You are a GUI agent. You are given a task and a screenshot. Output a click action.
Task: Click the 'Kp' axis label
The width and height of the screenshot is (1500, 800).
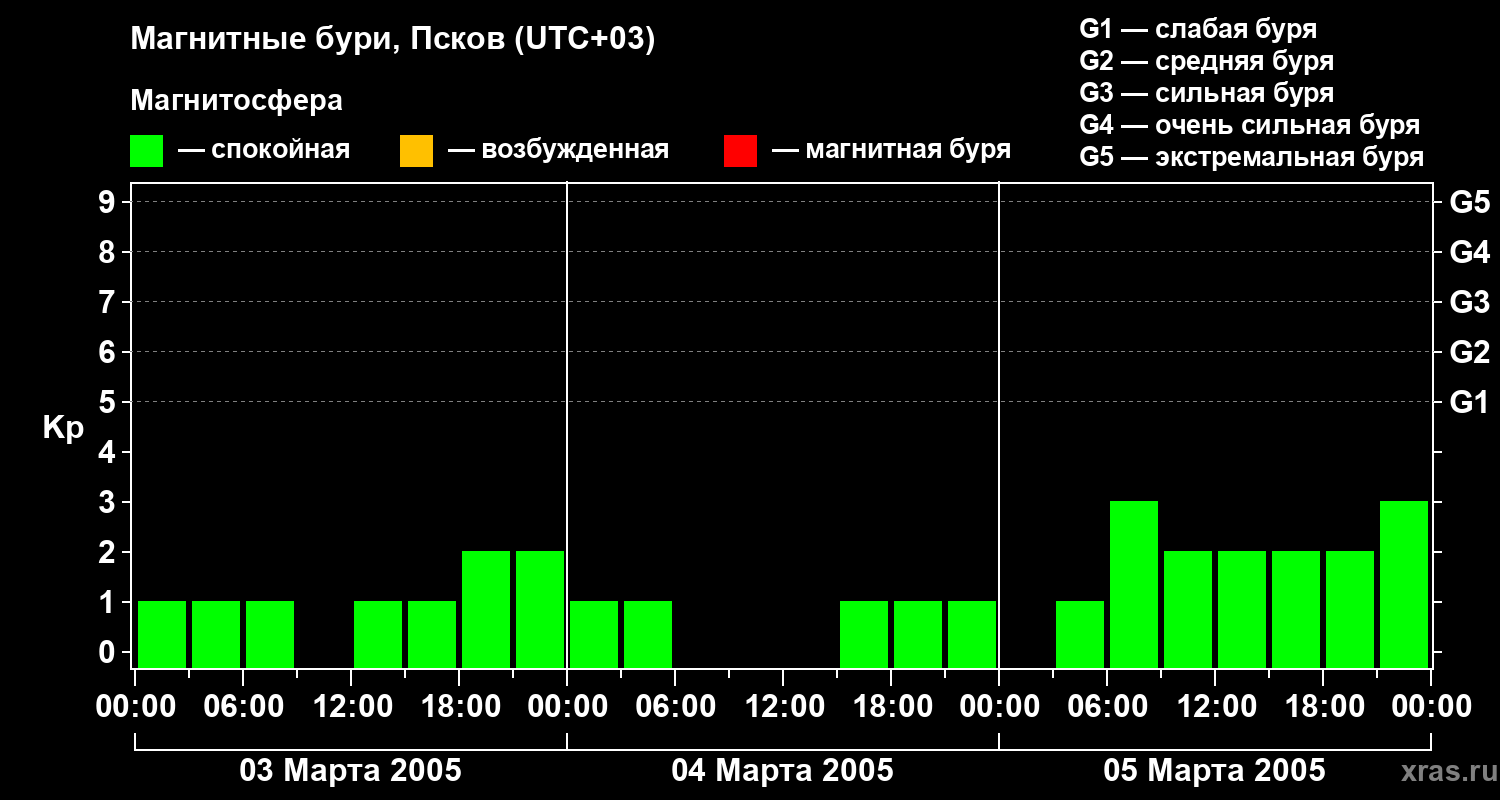click(x=63, y=429)
